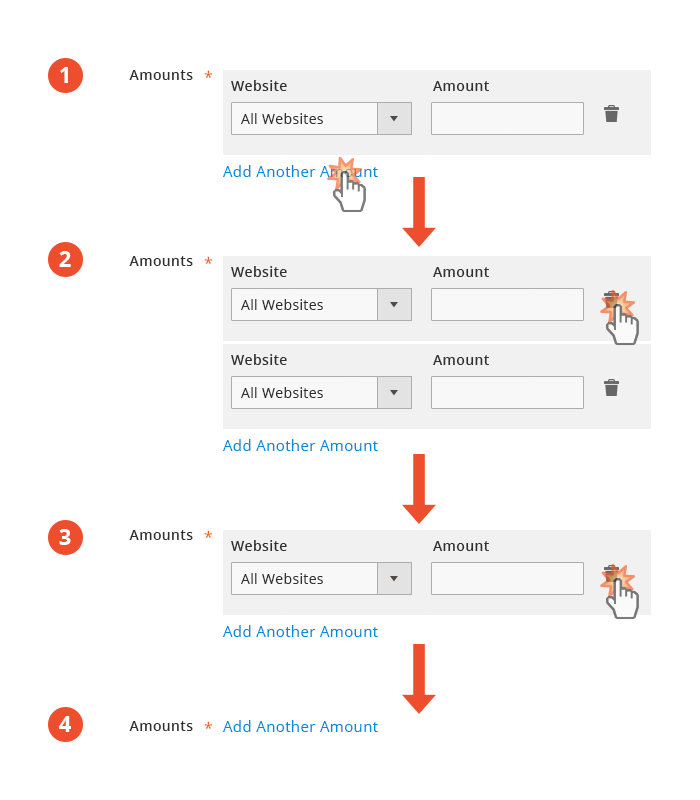The width and height of the screenshot is (700, 800).
Task: Delete the second amount row in step 2
Action: point(611,388)
